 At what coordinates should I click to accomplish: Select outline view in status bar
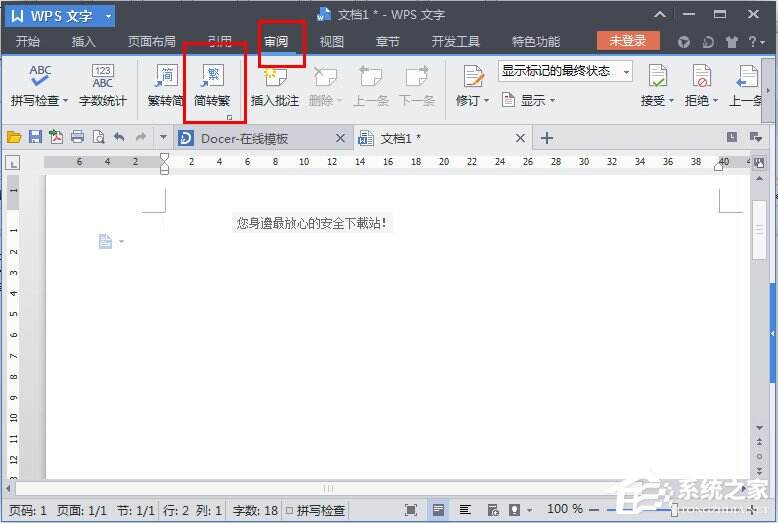pyautogui.click(x=465, y=510)
